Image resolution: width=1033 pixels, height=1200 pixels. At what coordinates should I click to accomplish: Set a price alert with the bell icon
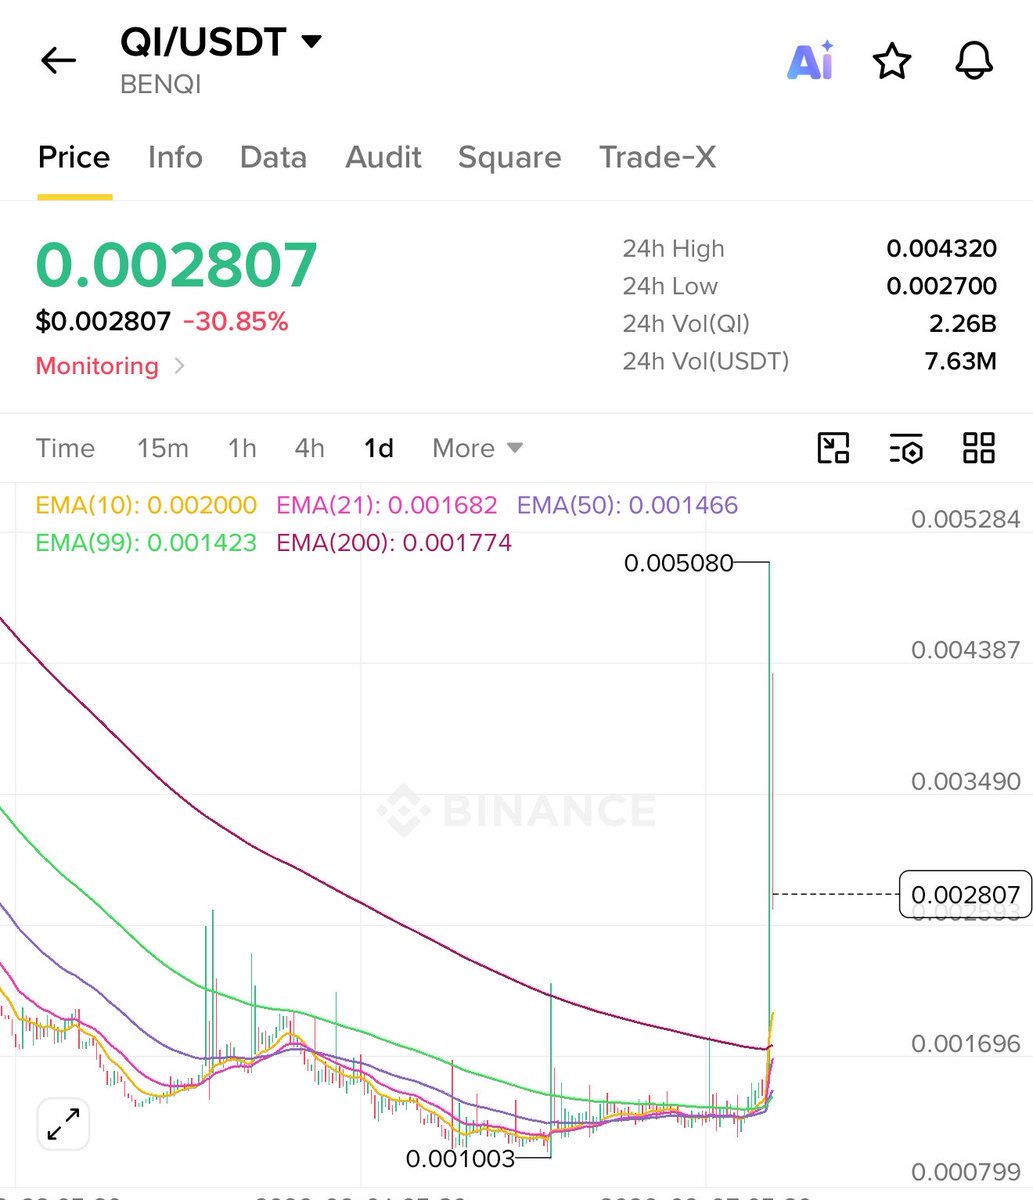pyautogui.click(x=974, y=61)
